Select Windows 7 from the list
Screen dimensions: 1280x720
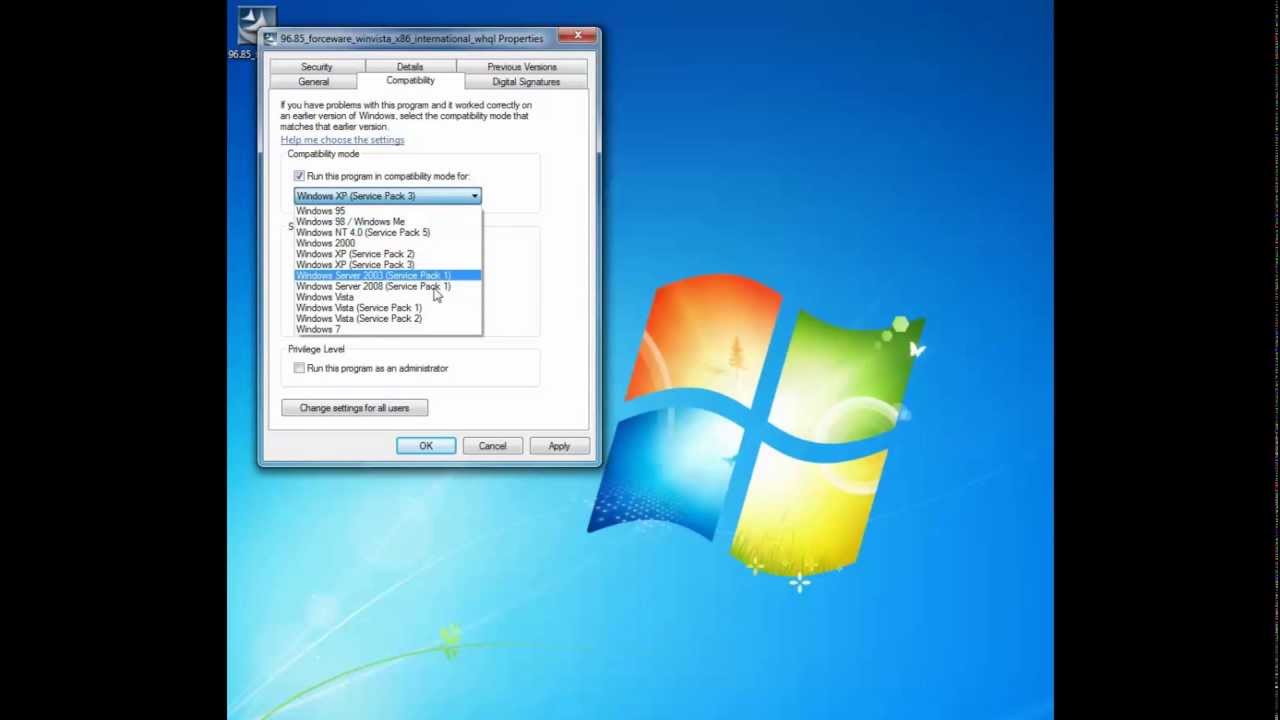(x=387, y=329)
